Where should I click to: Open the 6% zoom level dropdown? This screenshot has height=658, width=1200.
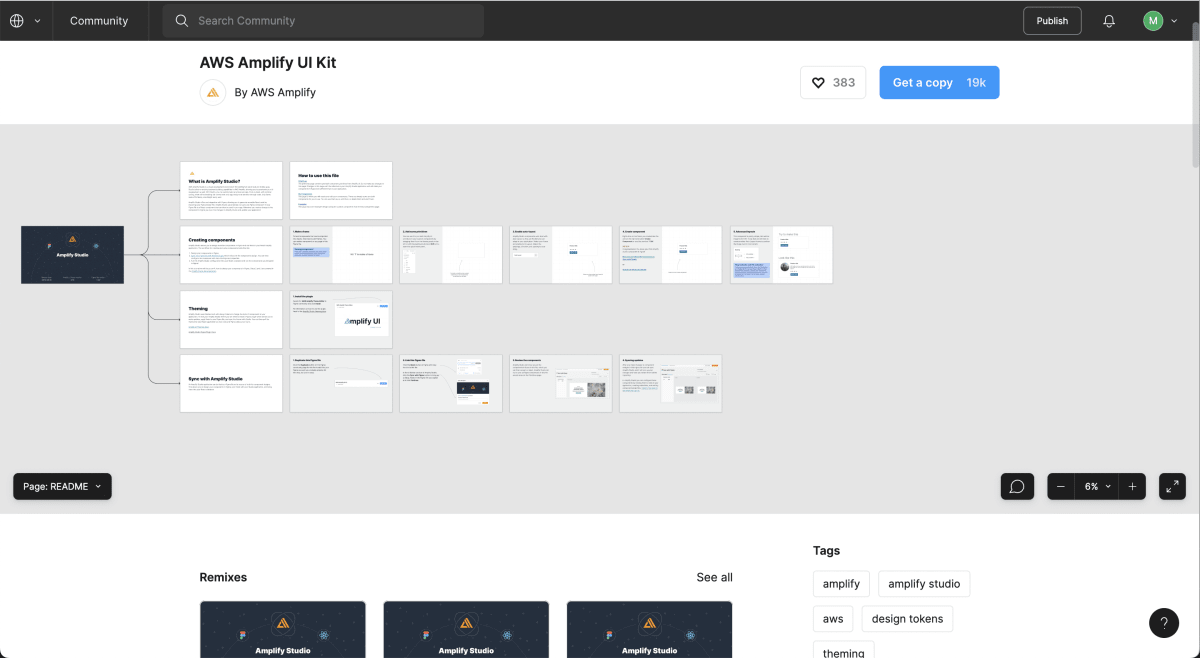coord(1097,487)
